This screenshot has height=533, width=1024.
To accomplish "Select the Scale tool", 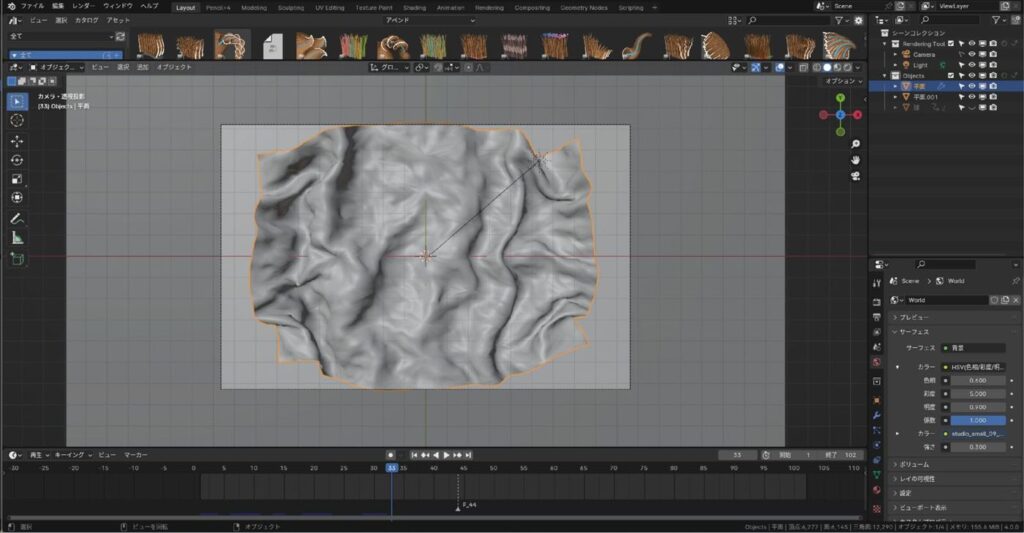I will [x=18, y=179].
